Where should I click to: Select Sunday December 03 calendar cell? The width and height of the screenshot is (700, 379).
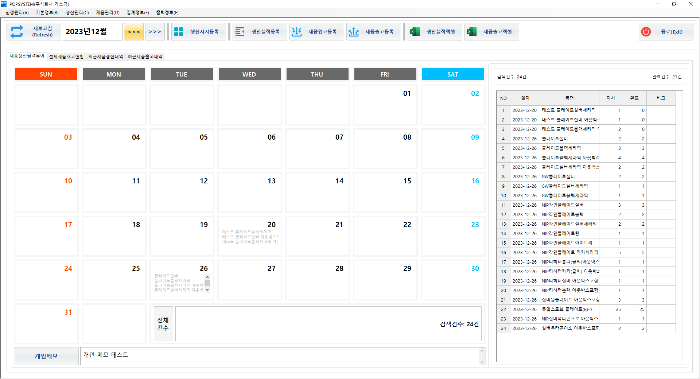point(46,149)
